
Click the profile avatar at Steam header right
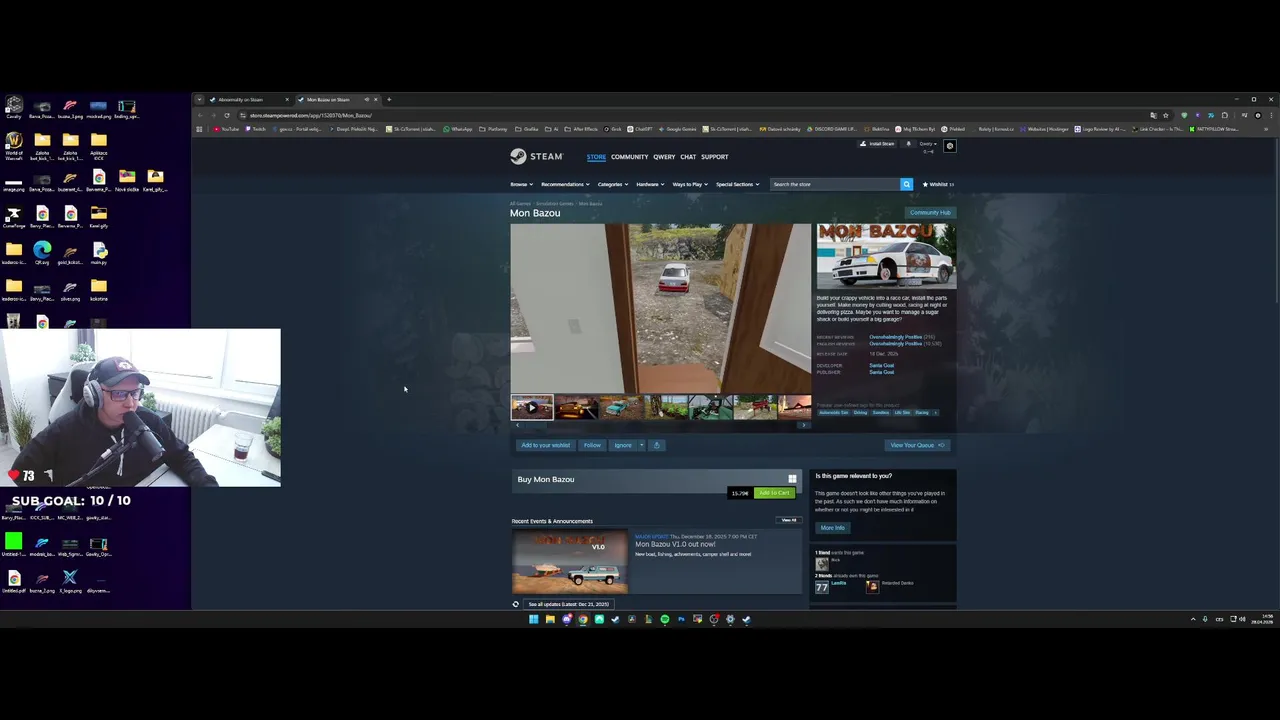[950, 146]
